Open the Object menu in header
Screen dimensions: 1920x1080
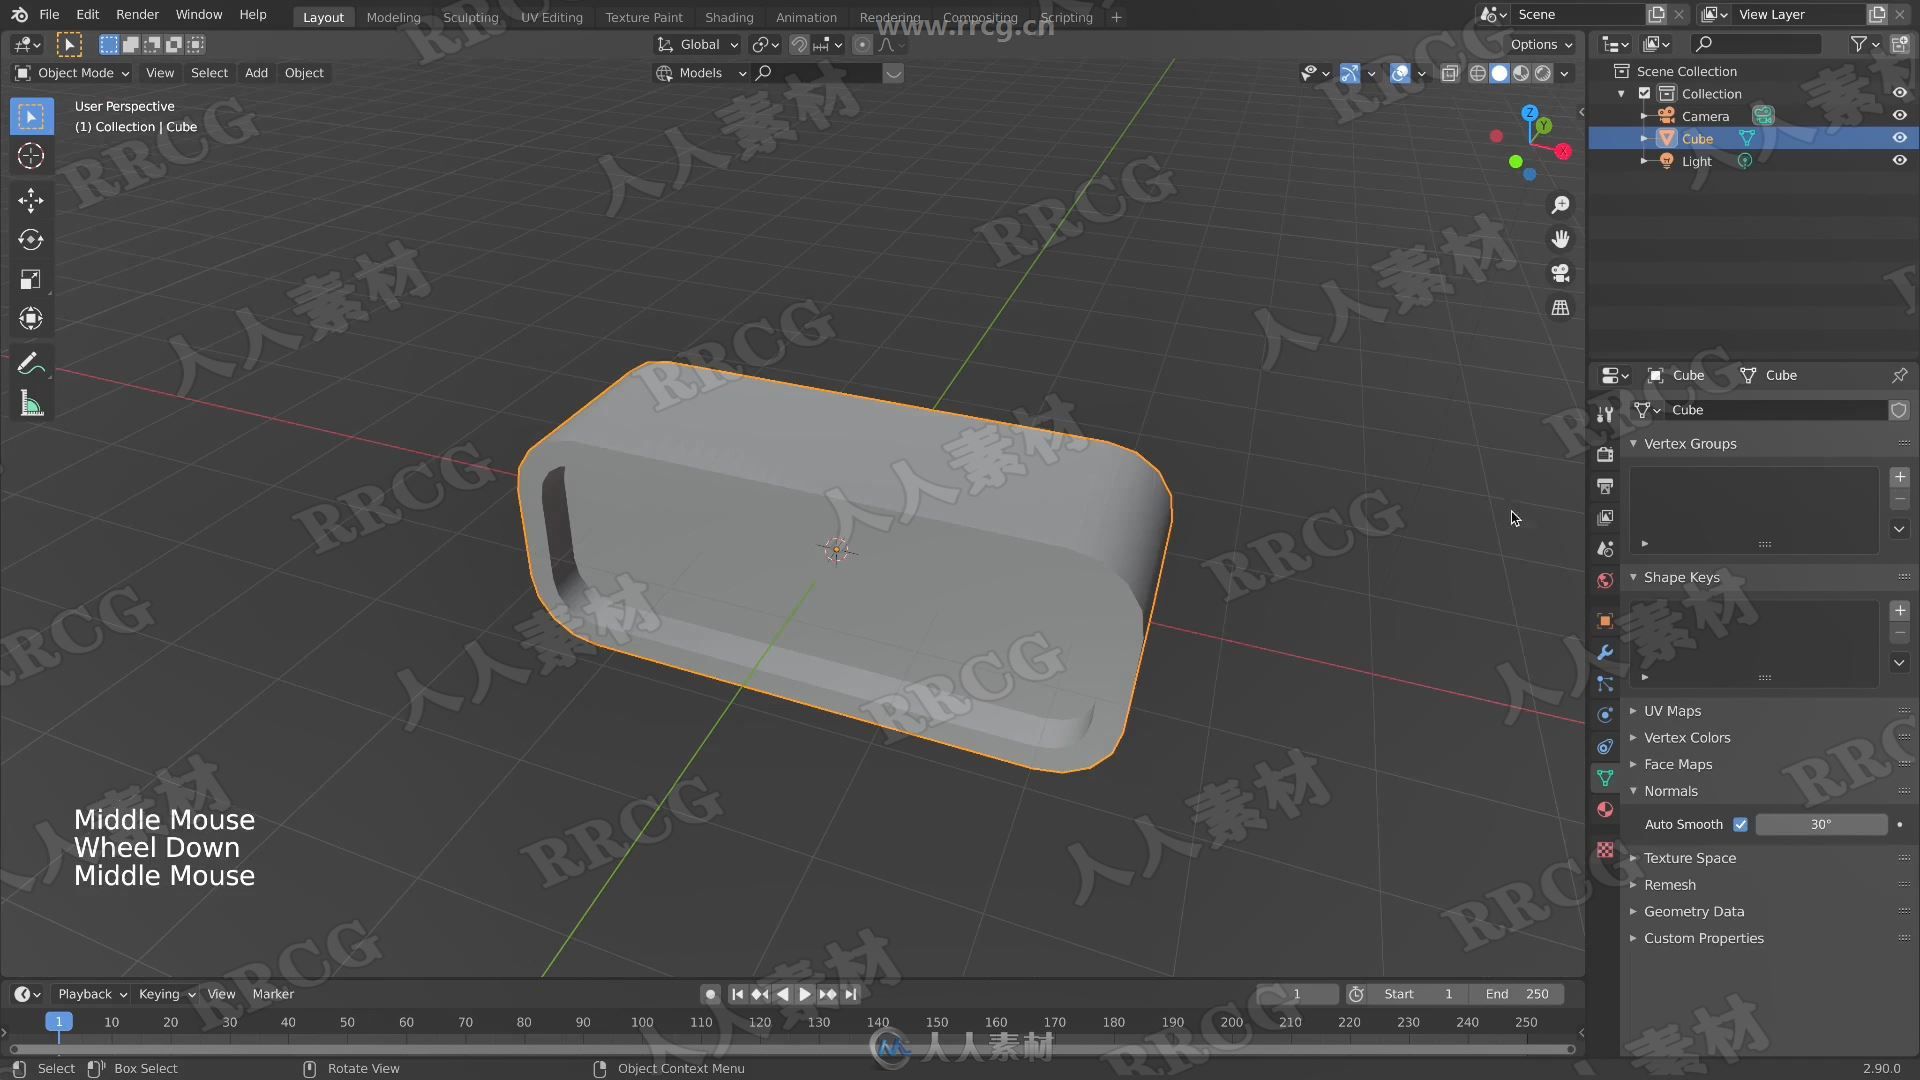[305, 73]
